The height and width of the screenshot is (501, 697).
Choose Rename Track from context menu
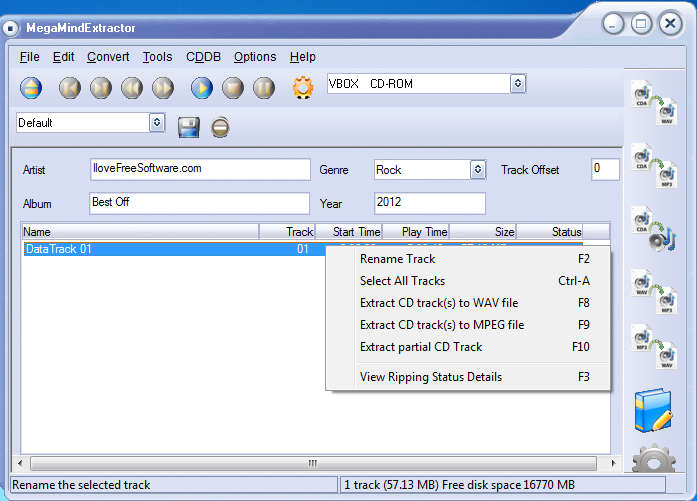click(468, 259)
